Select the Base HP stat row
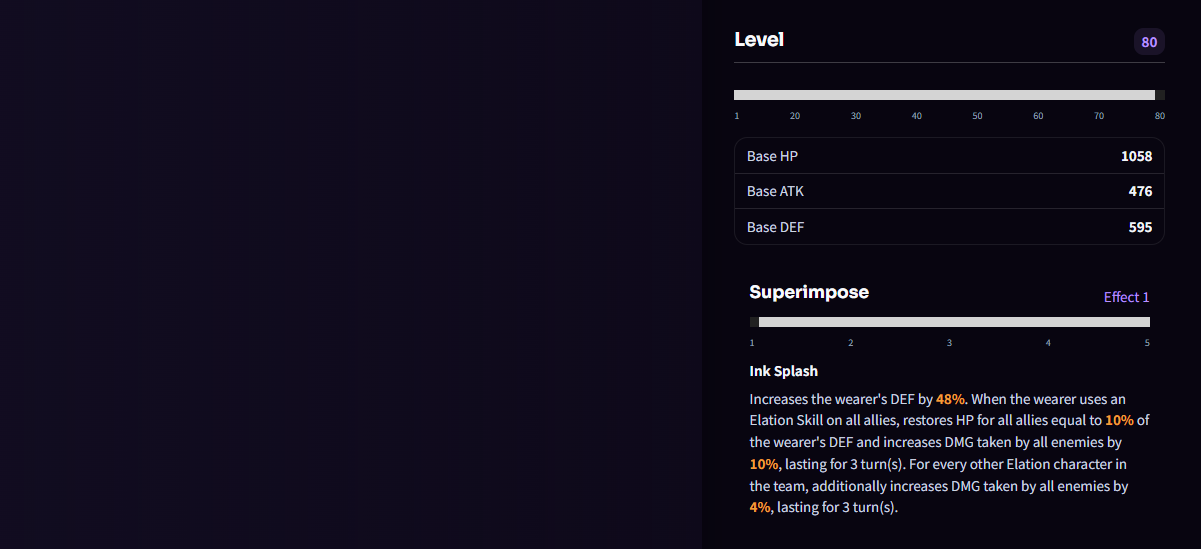This screenshot has width=1201, height=549. click(x=949, y=156)
